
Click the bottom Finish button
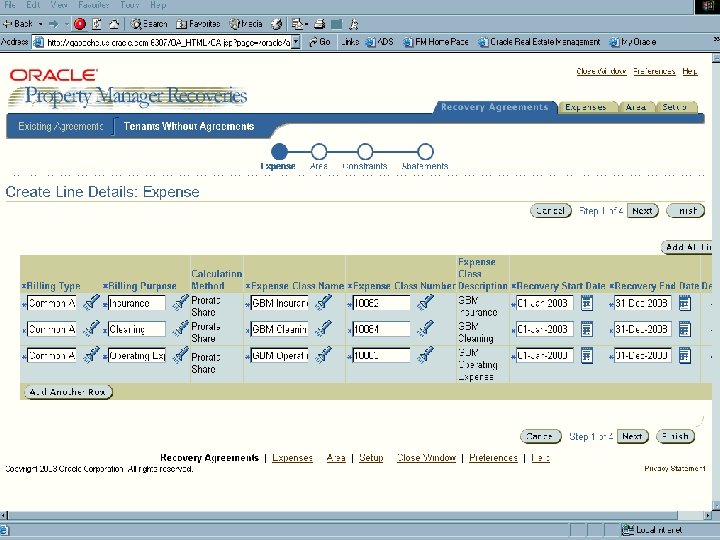pyautogui.click(x=675, y=436)
